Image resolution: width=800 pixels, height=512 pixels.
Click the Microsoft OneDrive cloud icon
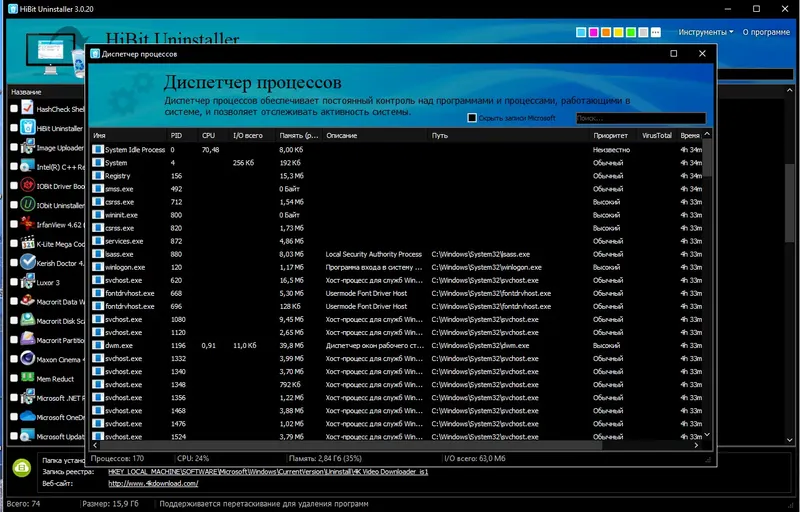click(28, 417)
